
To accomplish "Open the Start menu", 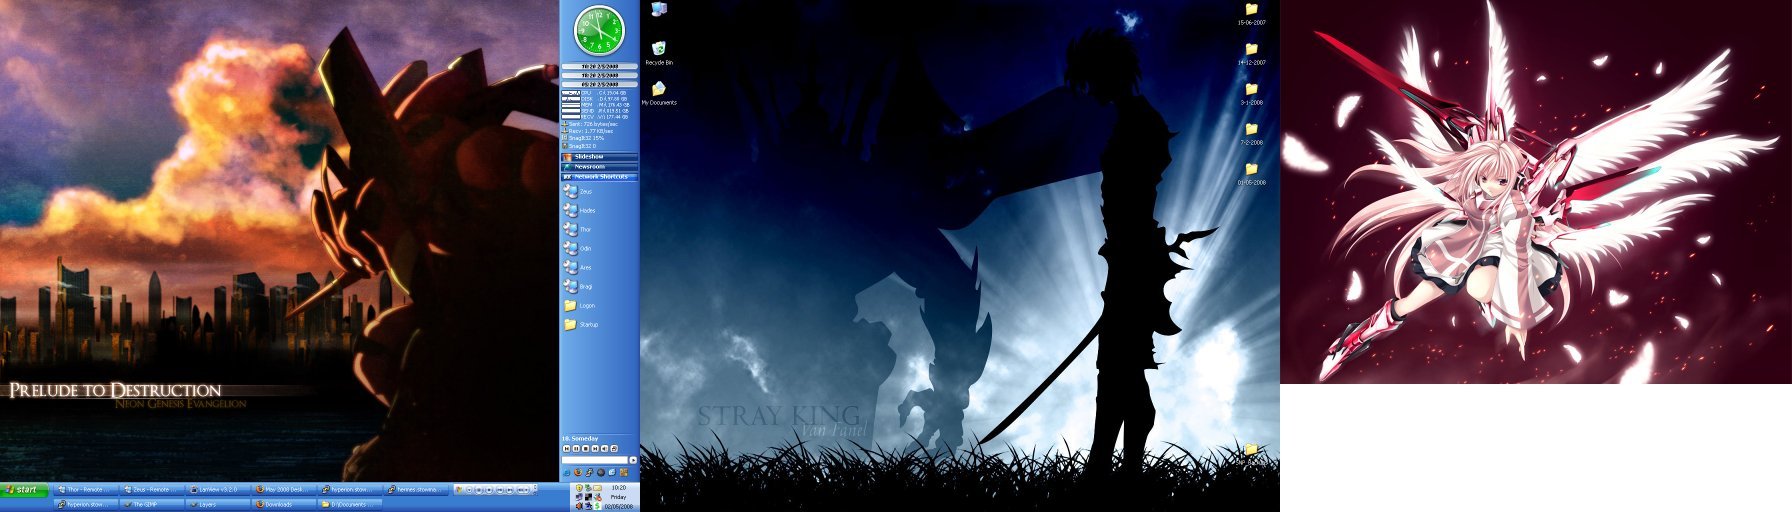I will click(24, 490).
